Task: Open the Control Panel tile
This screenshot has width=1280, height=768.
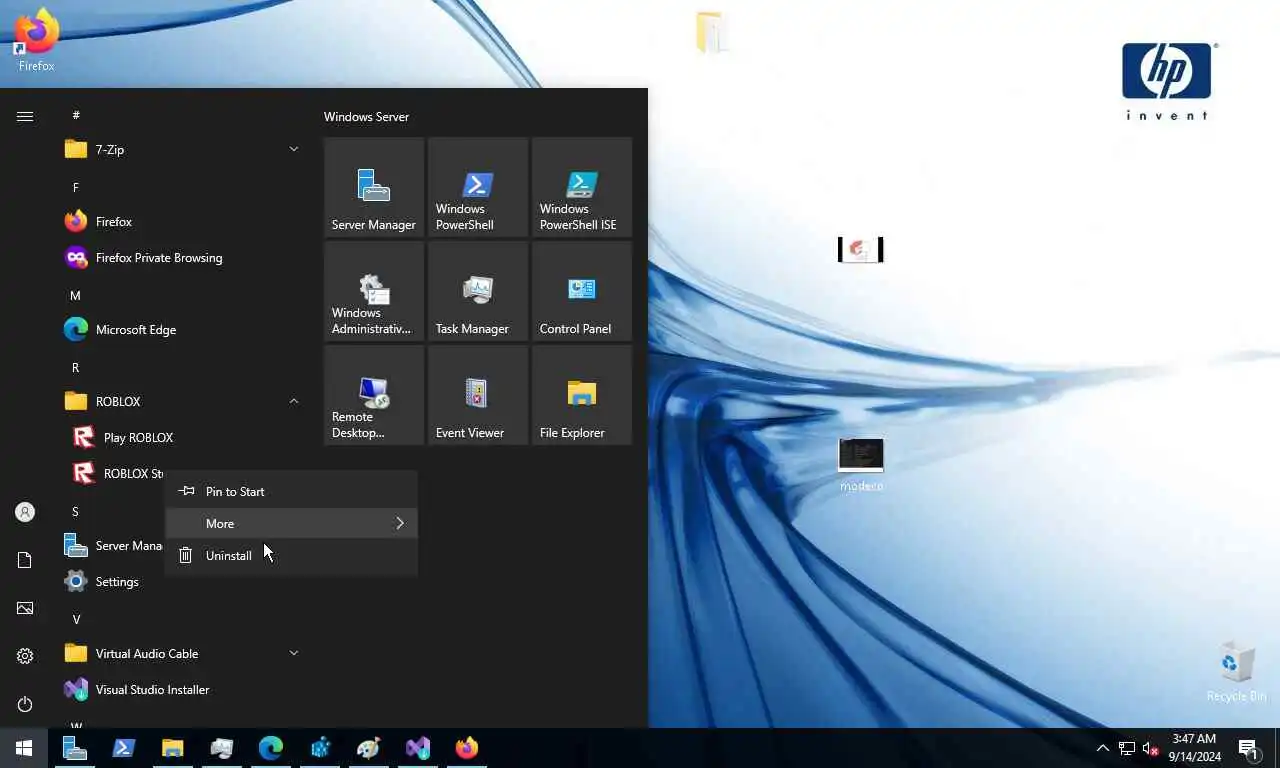Action: click(x=582, y=291)
